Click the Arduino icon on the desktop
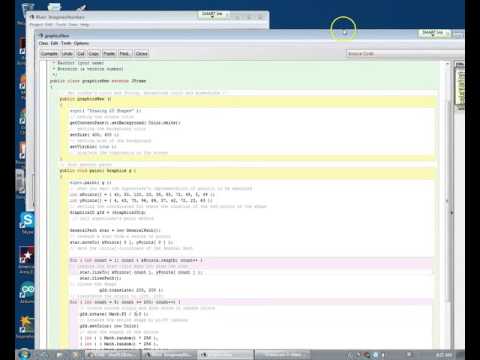Viewport: 480px width, 360px height. click(x=26, y=292)
